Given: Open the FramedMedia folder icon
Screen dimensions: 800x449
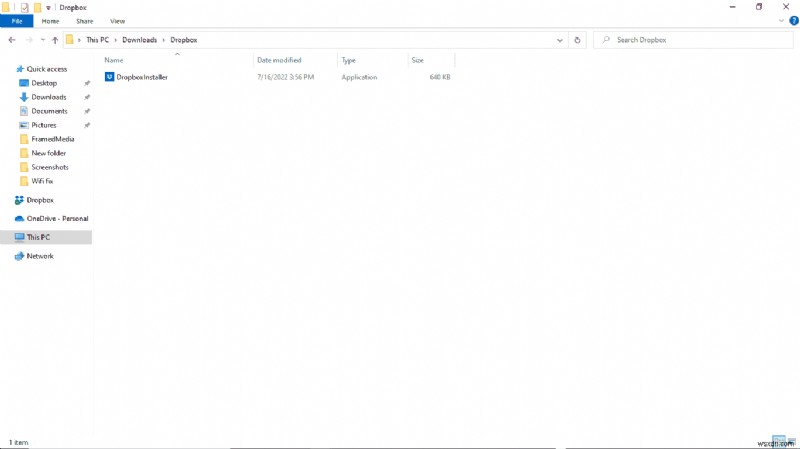Looking at the screenshot, I should pos(23,139).
